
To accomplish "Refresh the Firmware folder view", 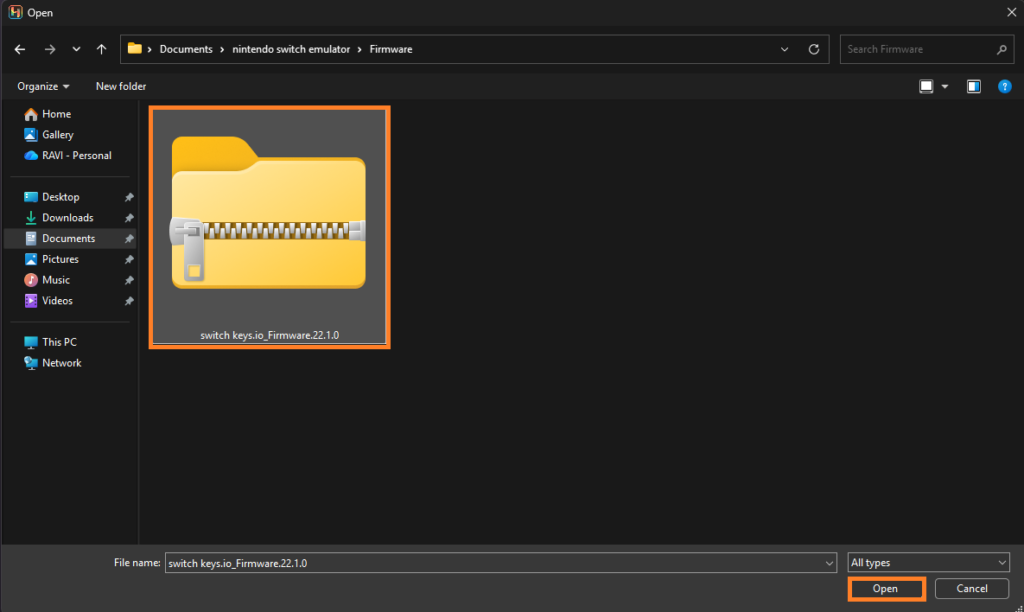I will (x=813, y=48).
